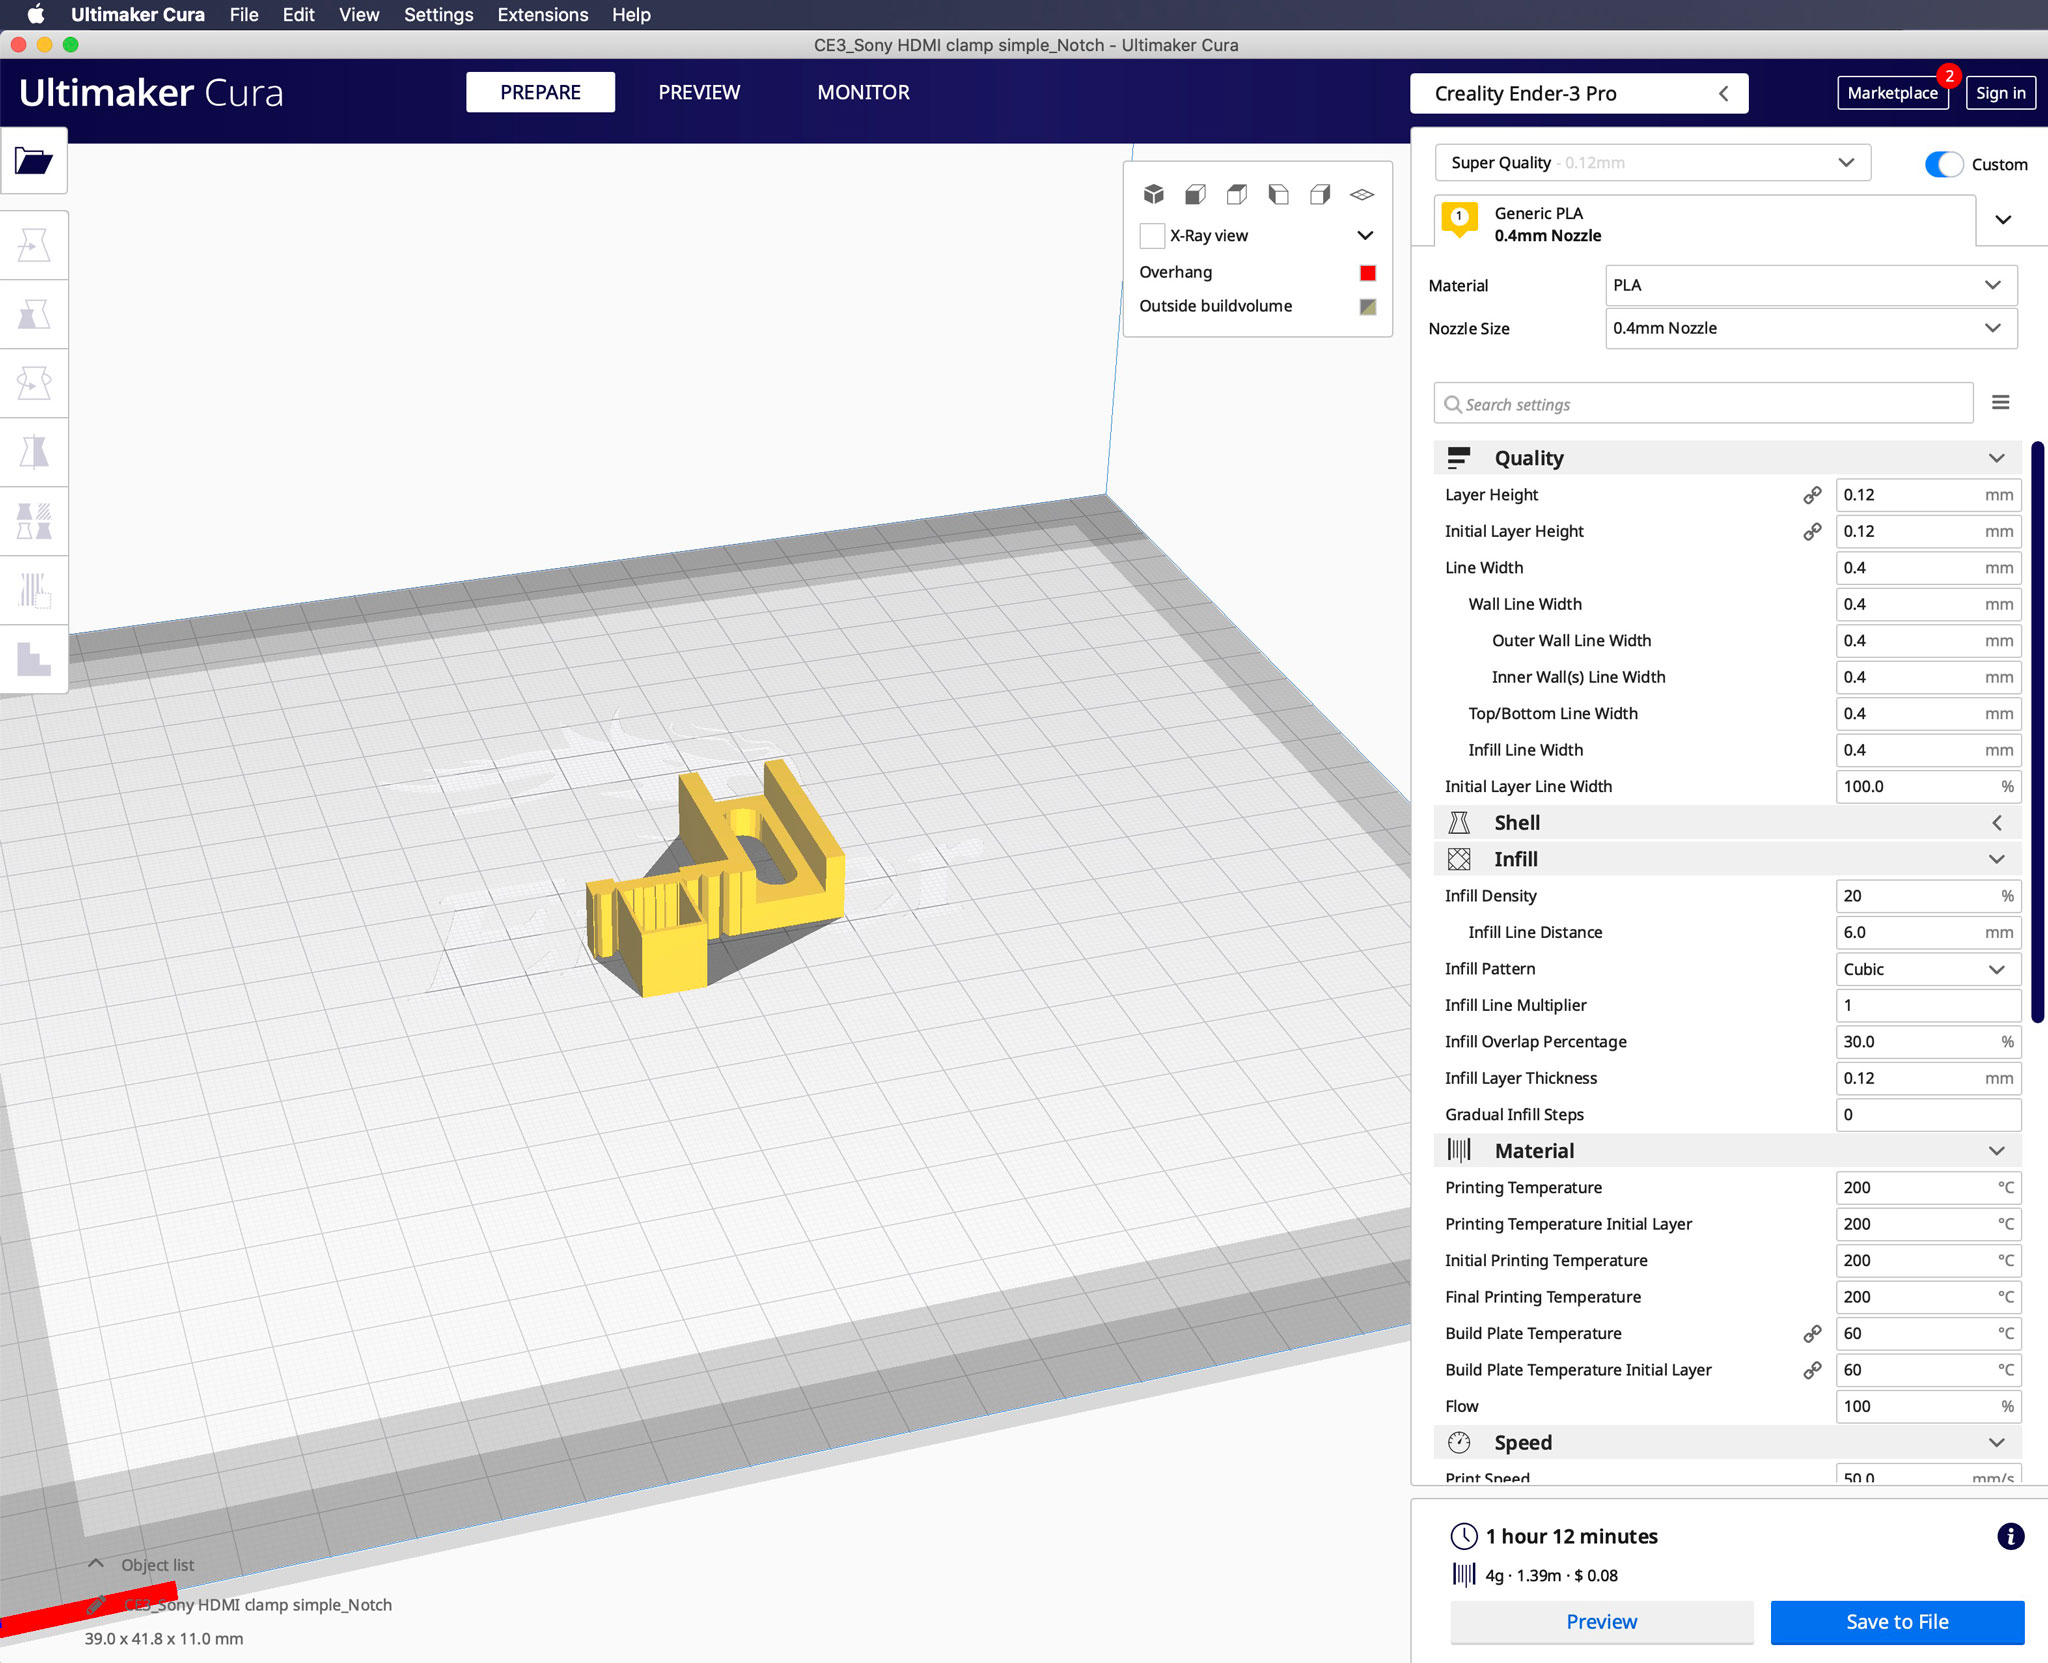The height and width of the screenshot is (1663, 2048).
Task: Select the Move tool in left toolbar
Action: (x=34, y=245)
